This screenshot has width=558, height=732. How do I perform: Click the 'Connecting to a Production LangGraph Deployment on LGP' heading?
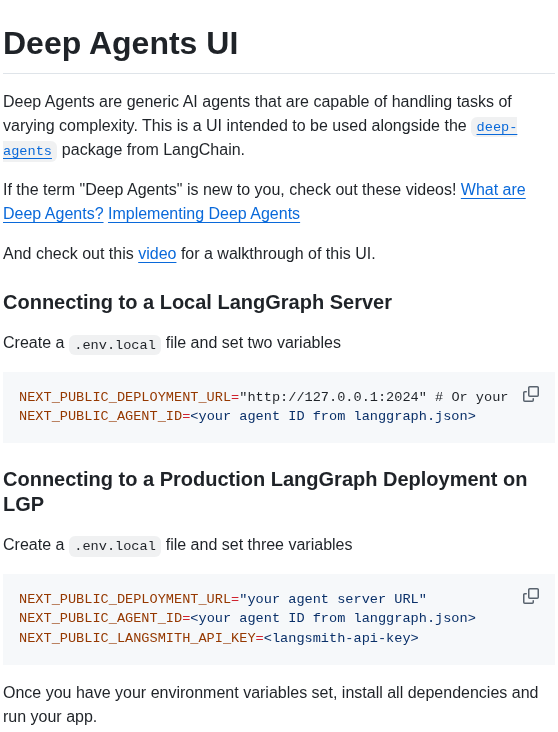[x=265, y=492]
